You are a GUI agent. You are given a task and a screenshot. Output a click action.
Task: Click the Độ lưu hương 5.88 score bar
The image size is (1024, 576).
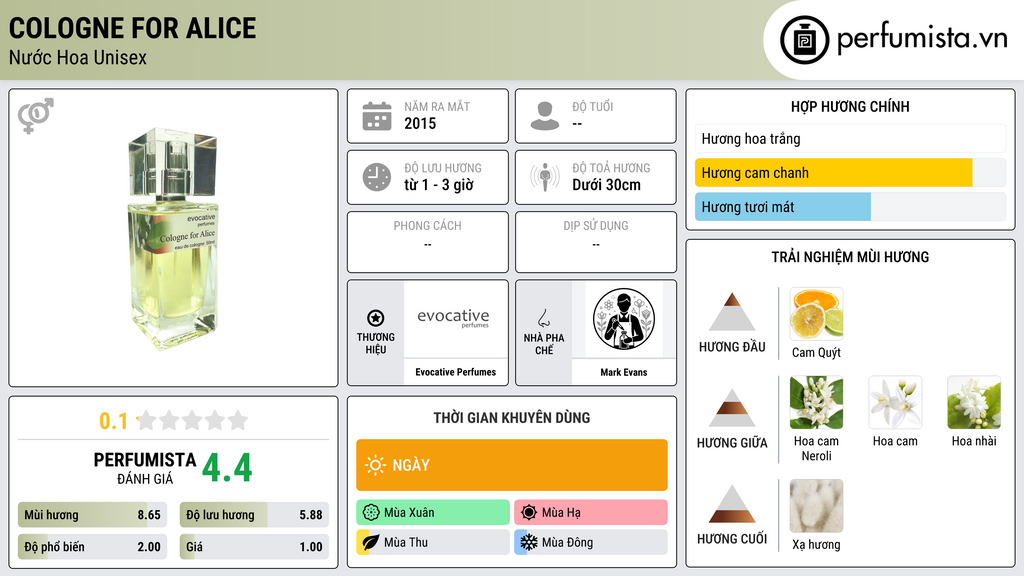click(254, 515)
